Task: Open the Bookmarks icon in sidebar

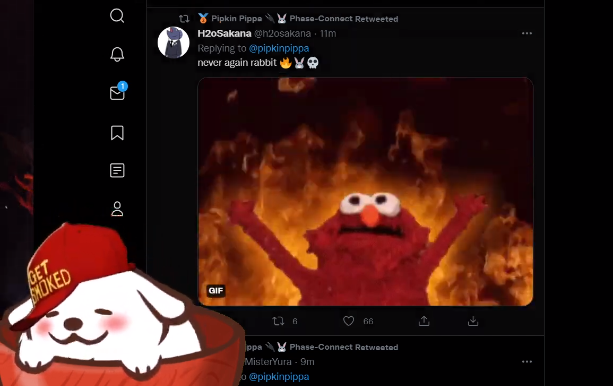Action: tap(117, 133)
